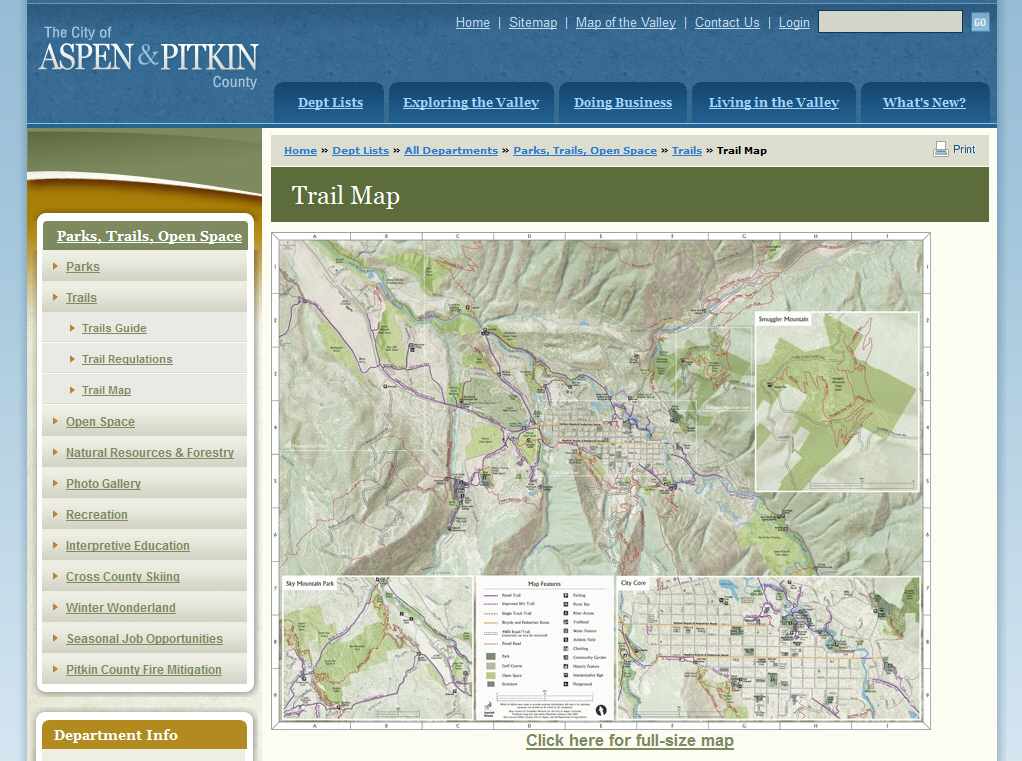Screen dimensions: 1022x761
Task: Click the arrow bullet beside Trails
Action: coord(55,297)
